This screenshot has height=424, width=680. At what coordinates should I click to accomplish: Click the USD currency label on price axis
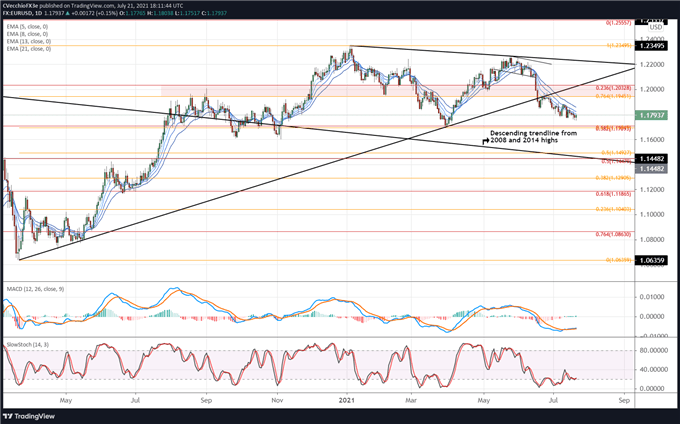click(656, 27)
